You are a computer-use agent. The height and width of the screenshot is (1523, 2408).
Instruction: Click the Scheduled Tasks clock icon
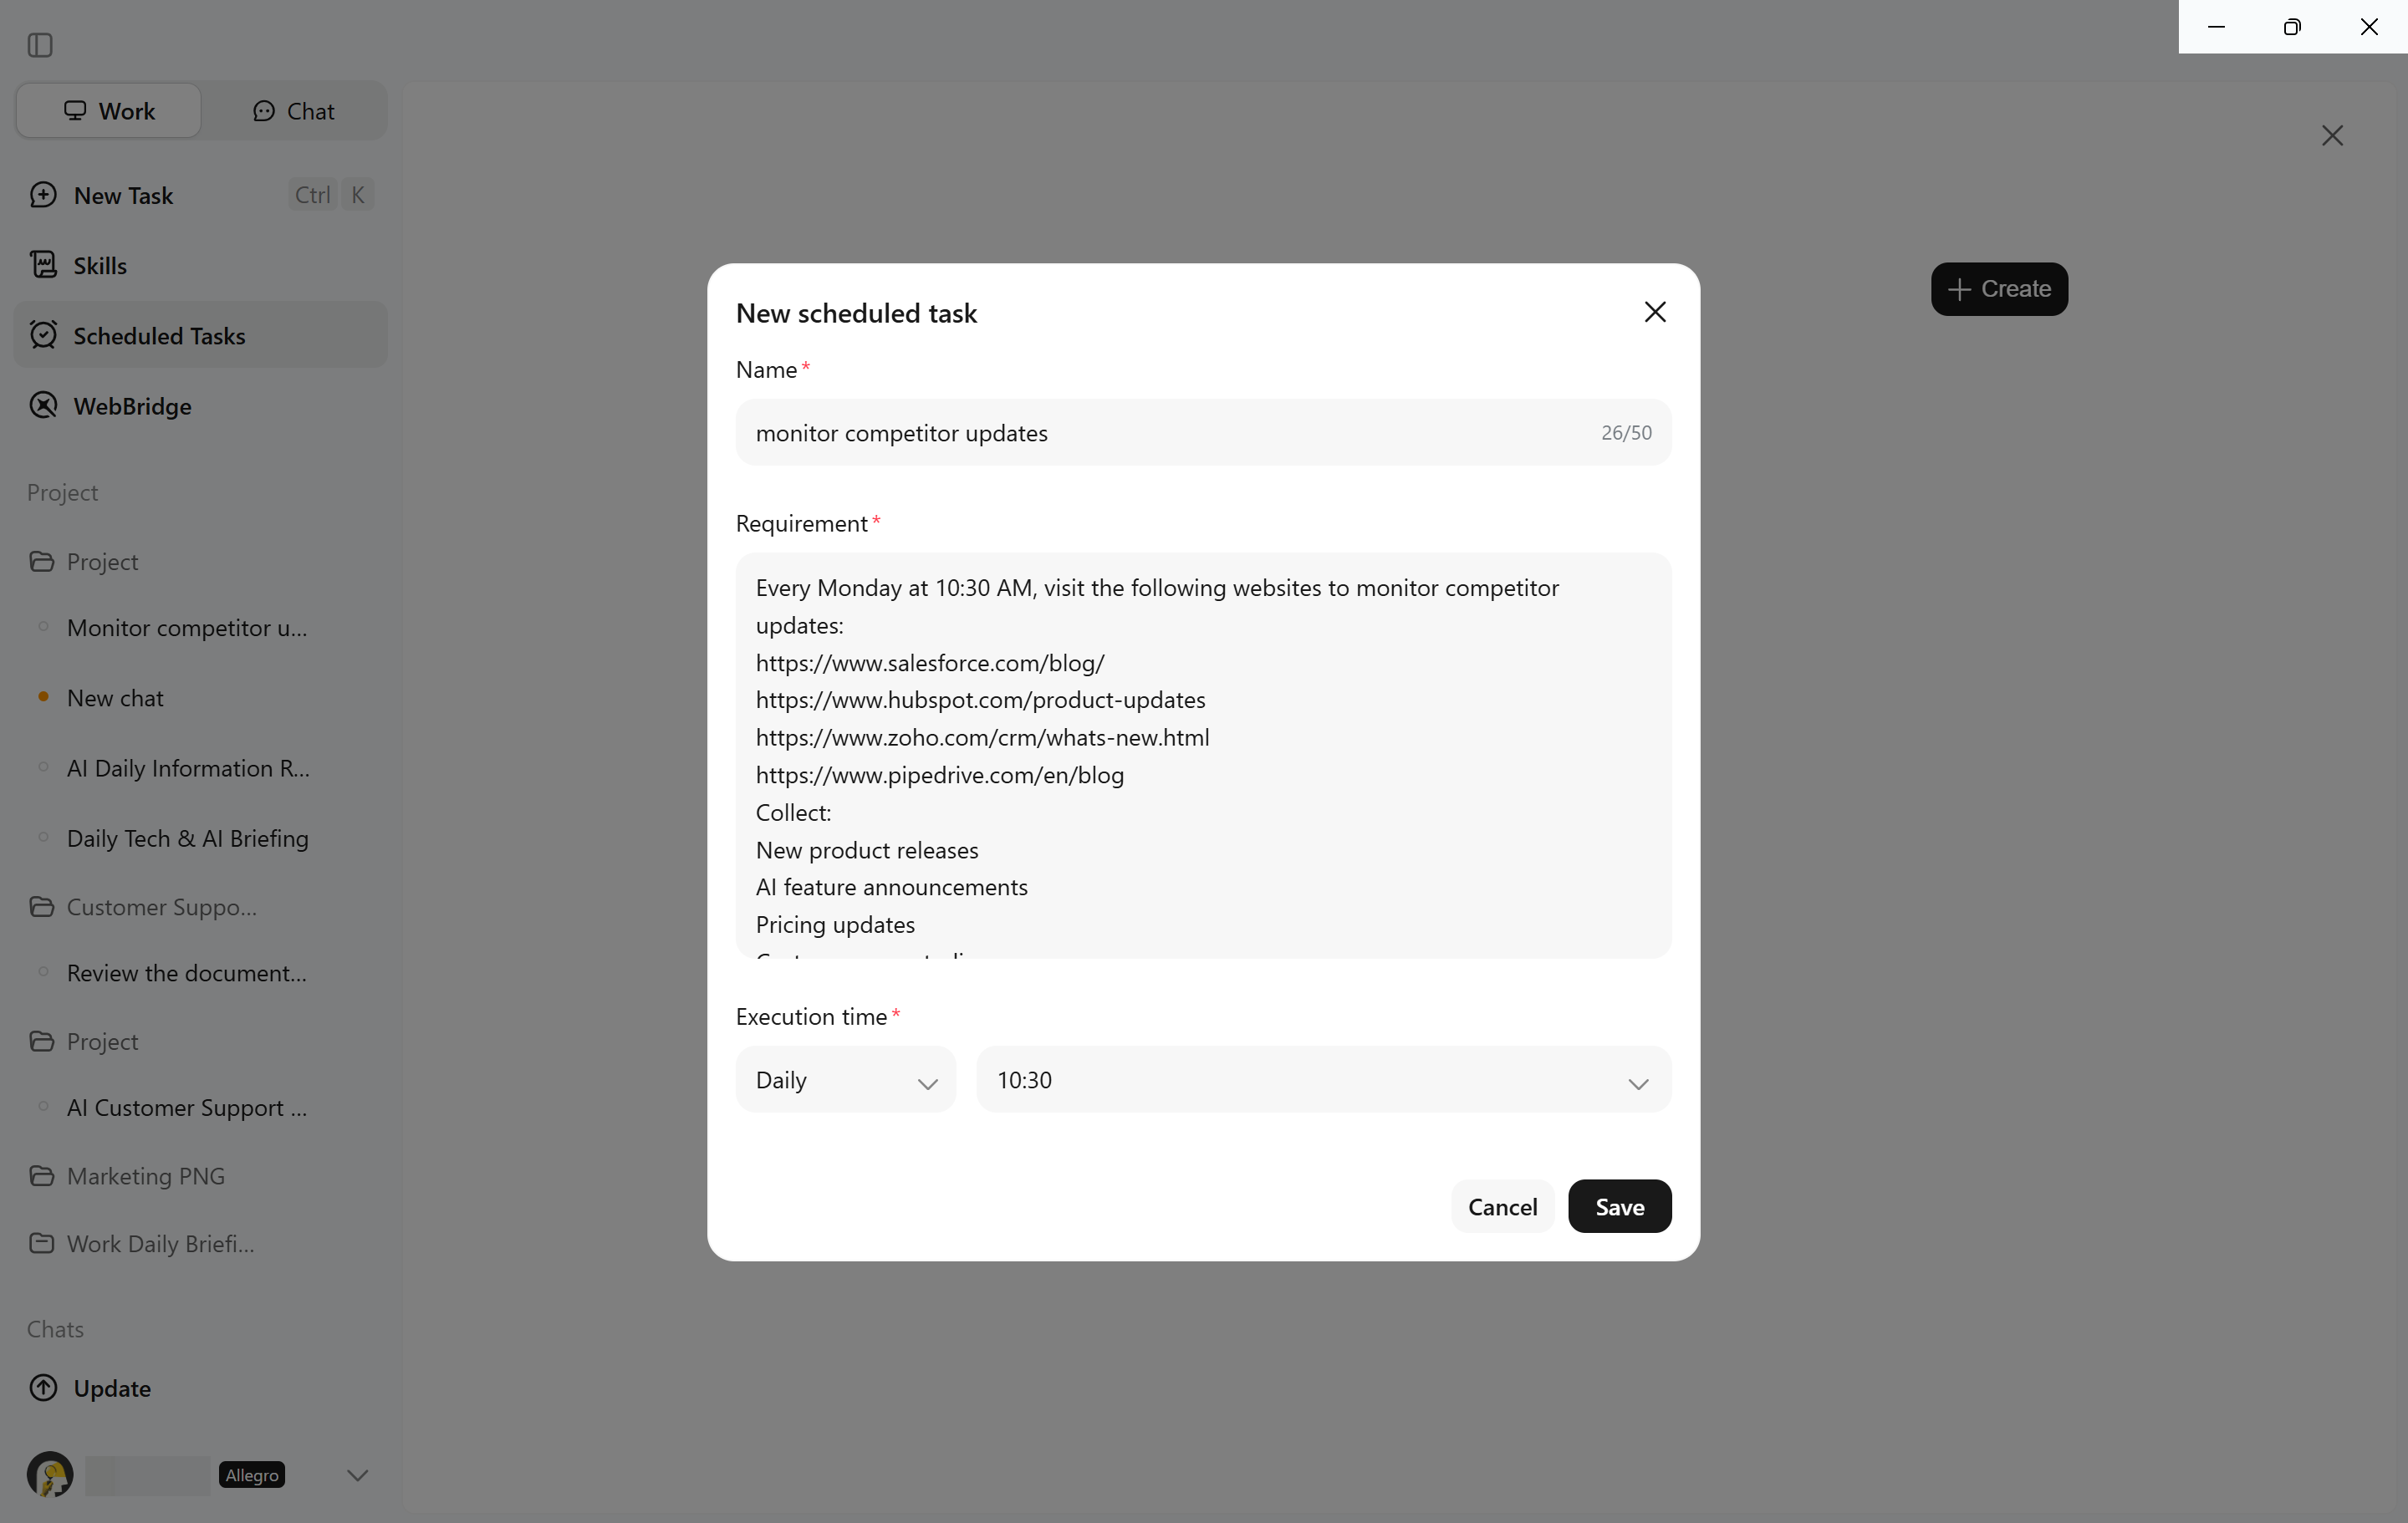pyautogui.click(x=43, y=335)
